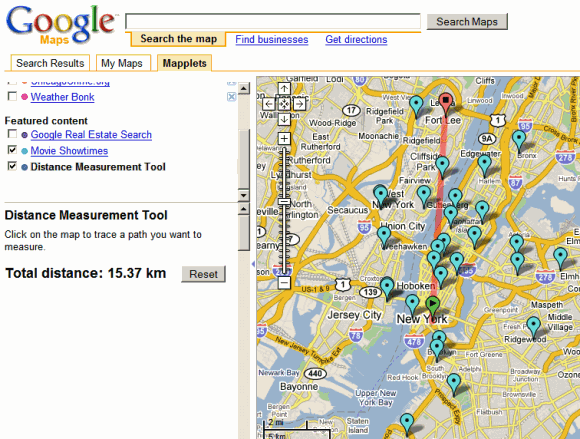Screen dimensions: 580x439
Task: Open the Get directions link
Action: pyautogui.click(x=356, y=40)
